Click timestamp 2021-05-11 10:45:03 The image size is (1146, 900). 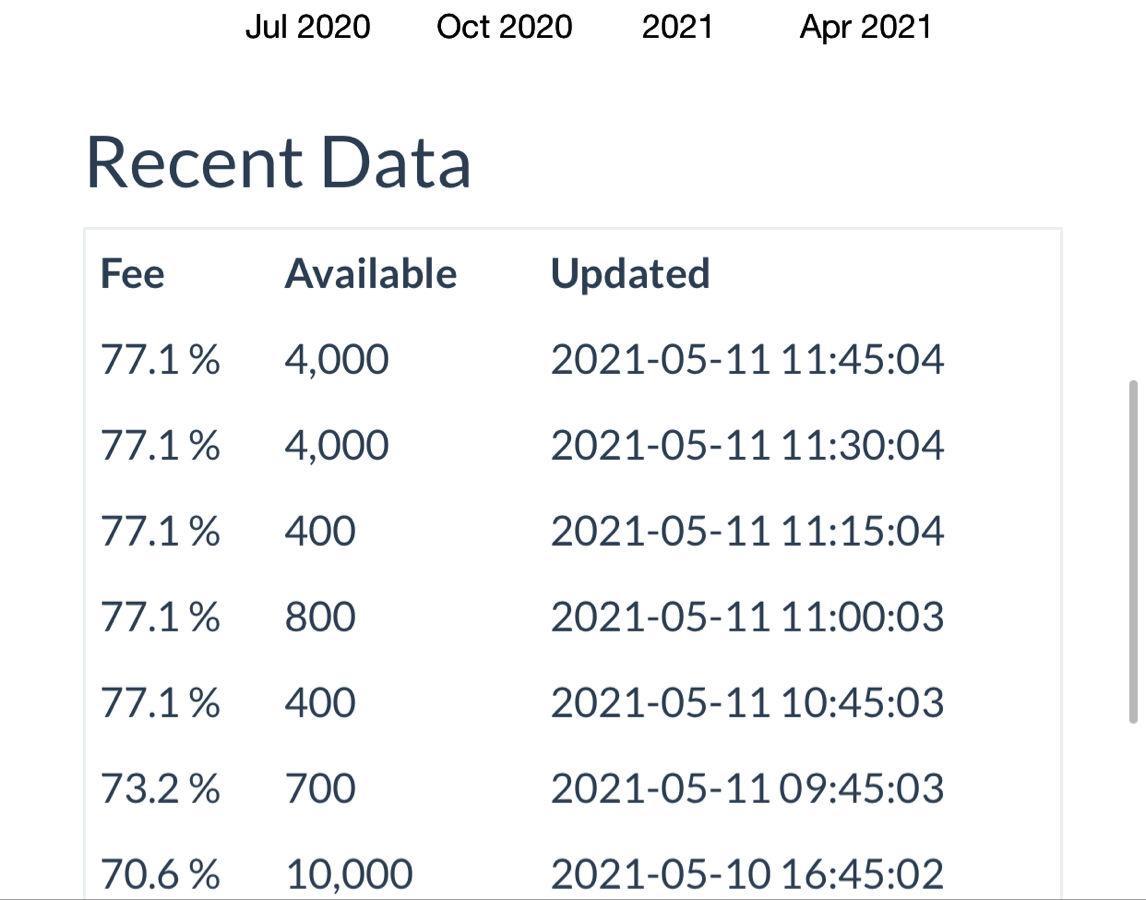[x=747, y=703]
